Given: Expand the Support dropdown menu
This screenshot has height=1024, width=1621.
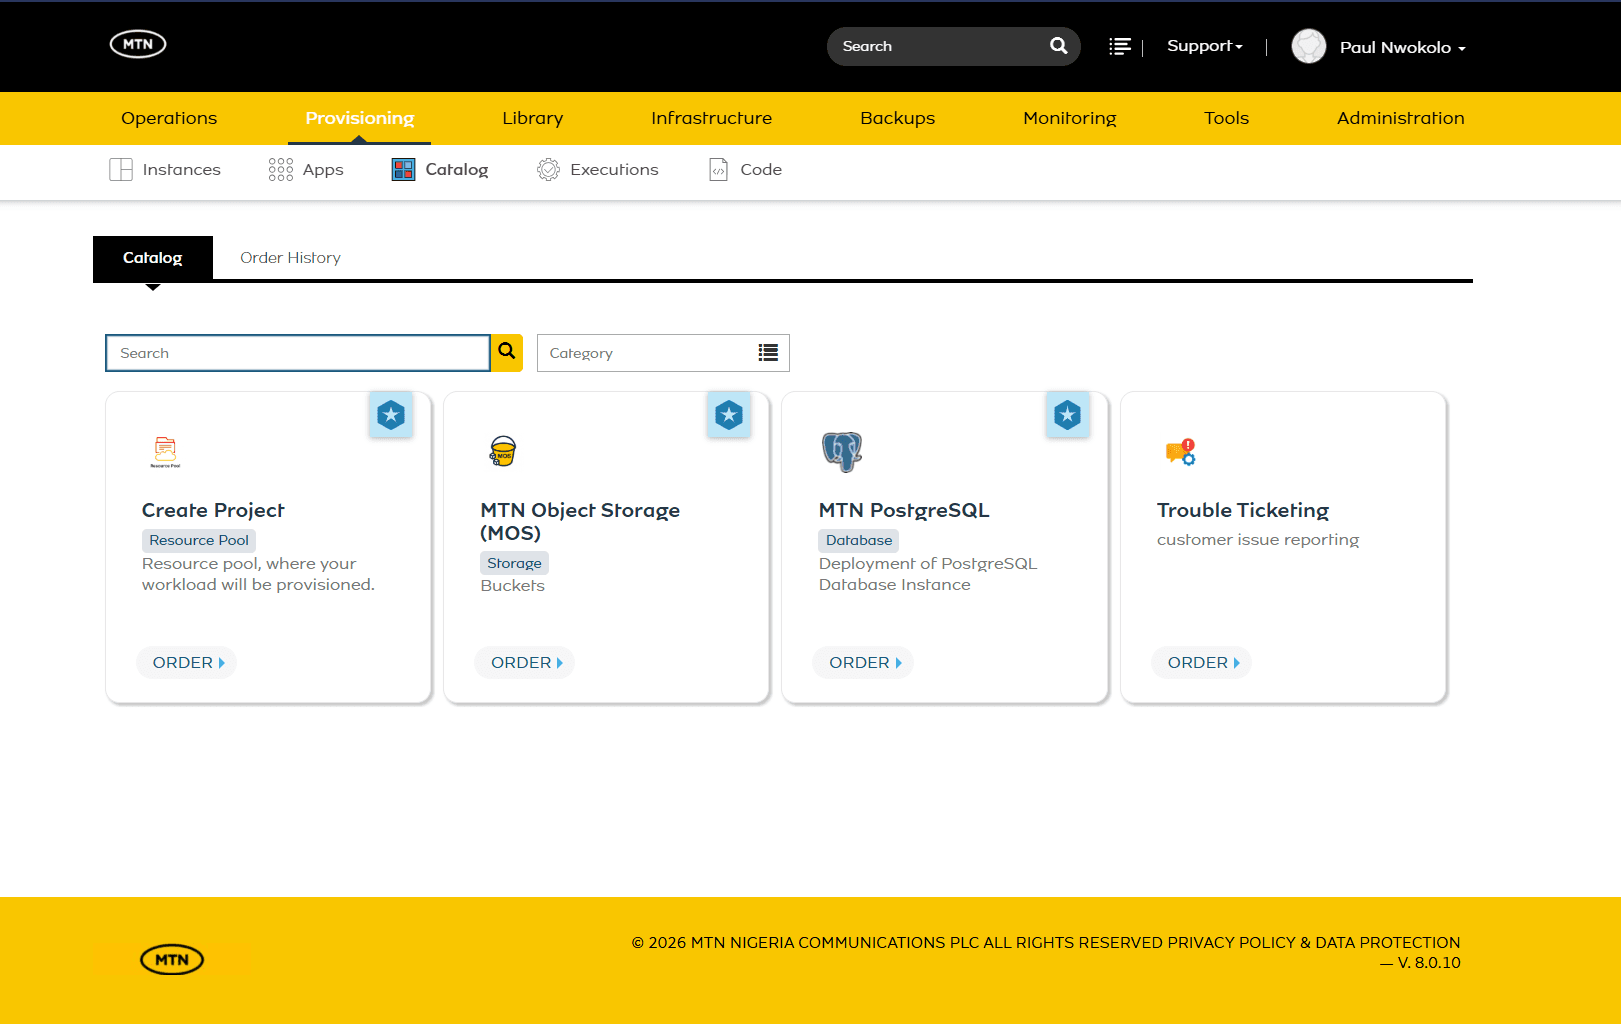Looking at the screenshot, I should coord(1205,46).
